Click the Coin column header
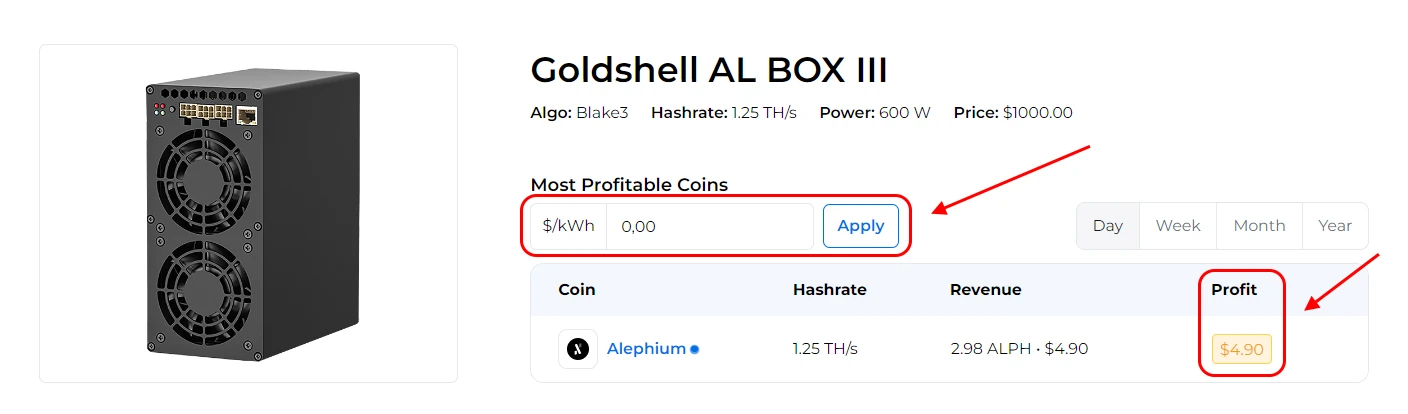This screenshot has width=1408, height=414. pos(577,290)
